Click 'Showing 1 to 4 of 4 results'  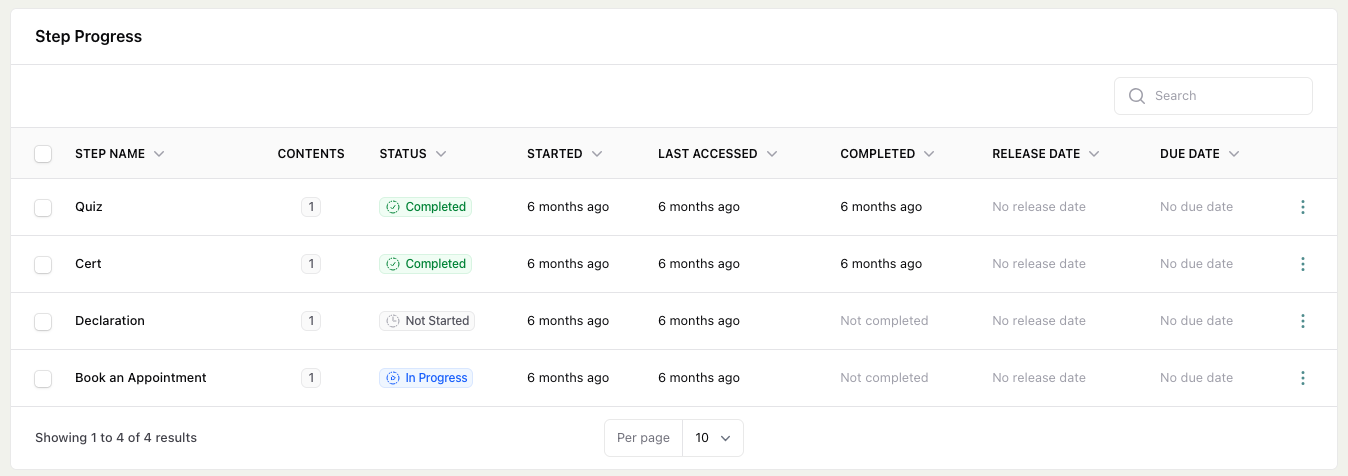tap(116, 438)
